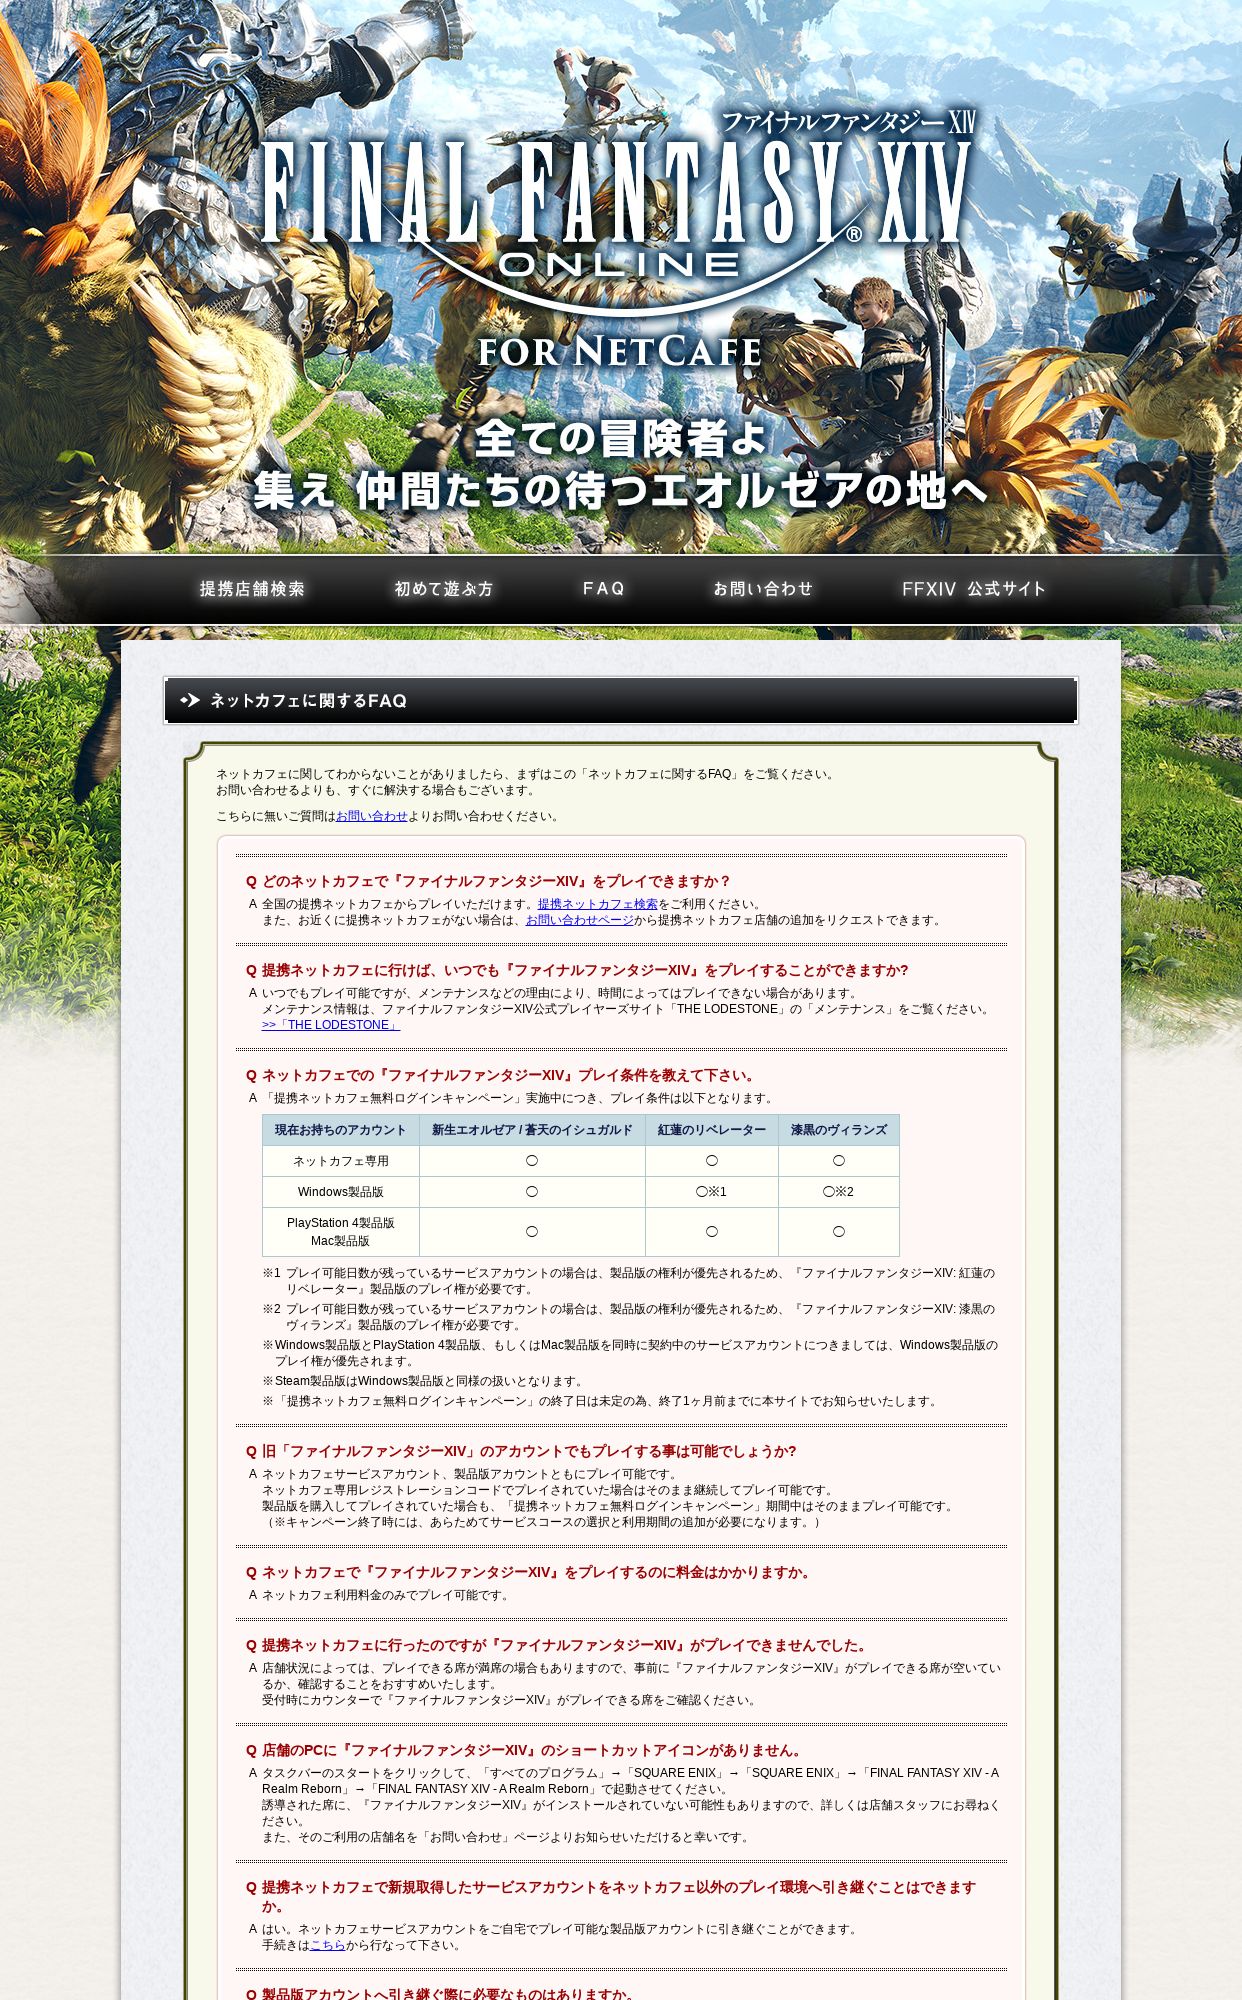Click question …プレイするのに料金はかかりますか。
Viewport: 1242px width, 2000px height.
539,1572
